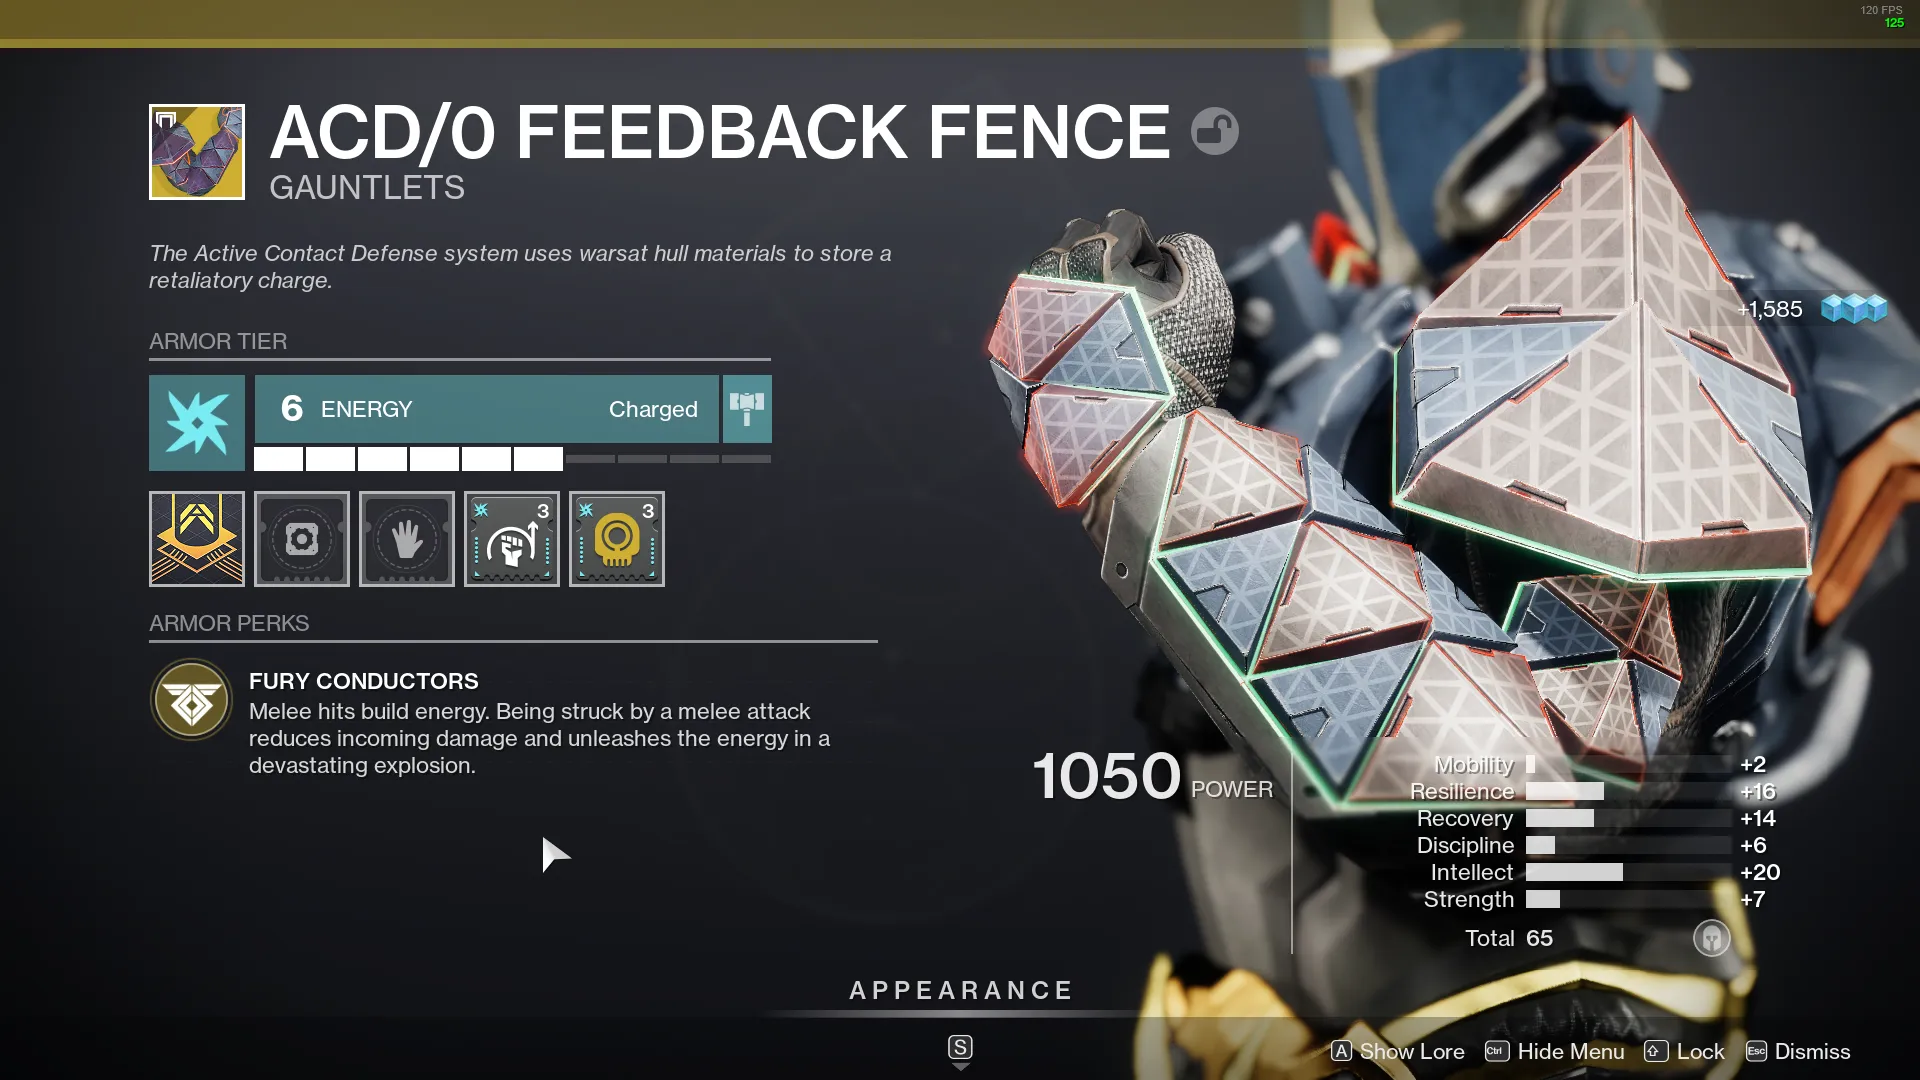Viewport: 1920px width, 1080px height.
Task: Click the item power level thumbnail
Action: (x=198, y=150)
